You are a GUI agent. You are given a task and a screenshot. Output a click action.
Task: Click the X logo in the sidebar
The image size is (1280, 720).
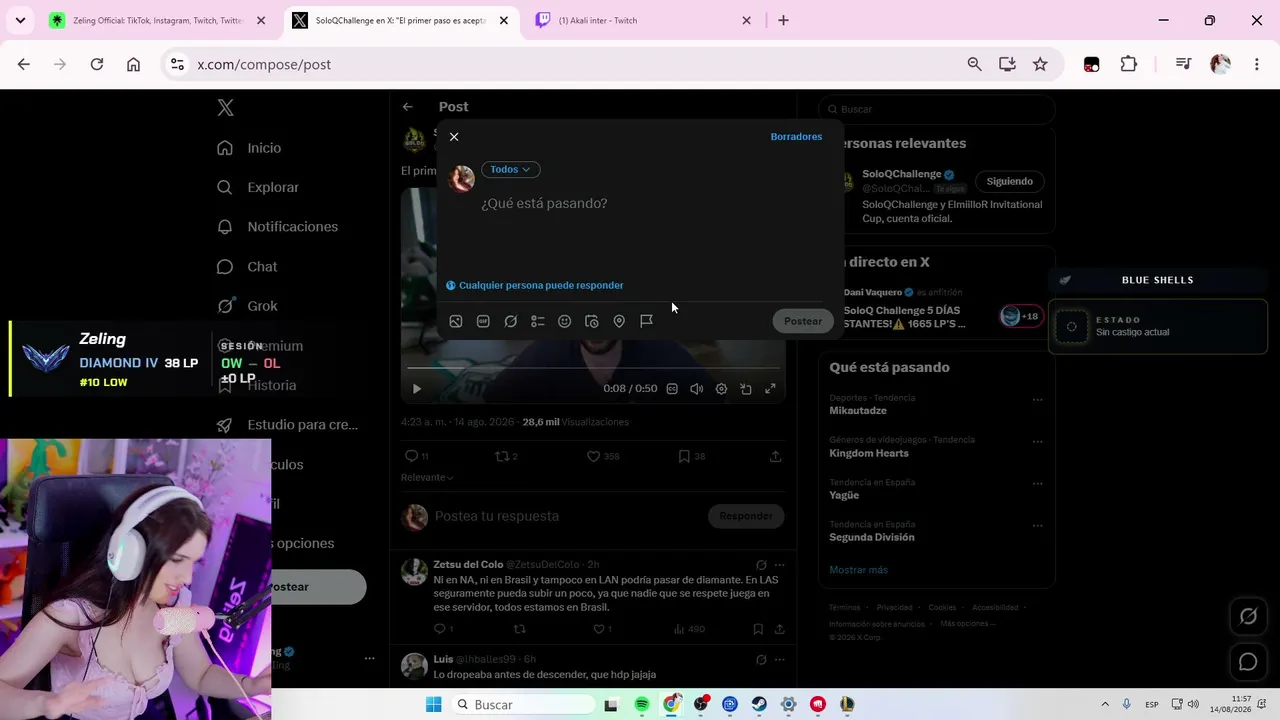[226, 108]
